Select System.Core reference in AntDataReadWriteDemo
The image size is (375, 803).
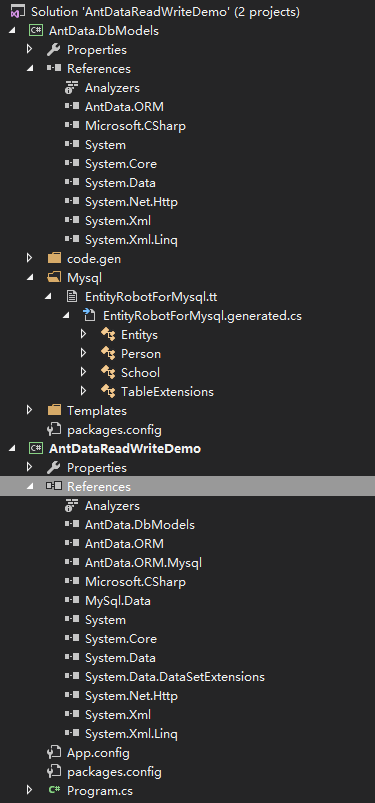[121, 639]
